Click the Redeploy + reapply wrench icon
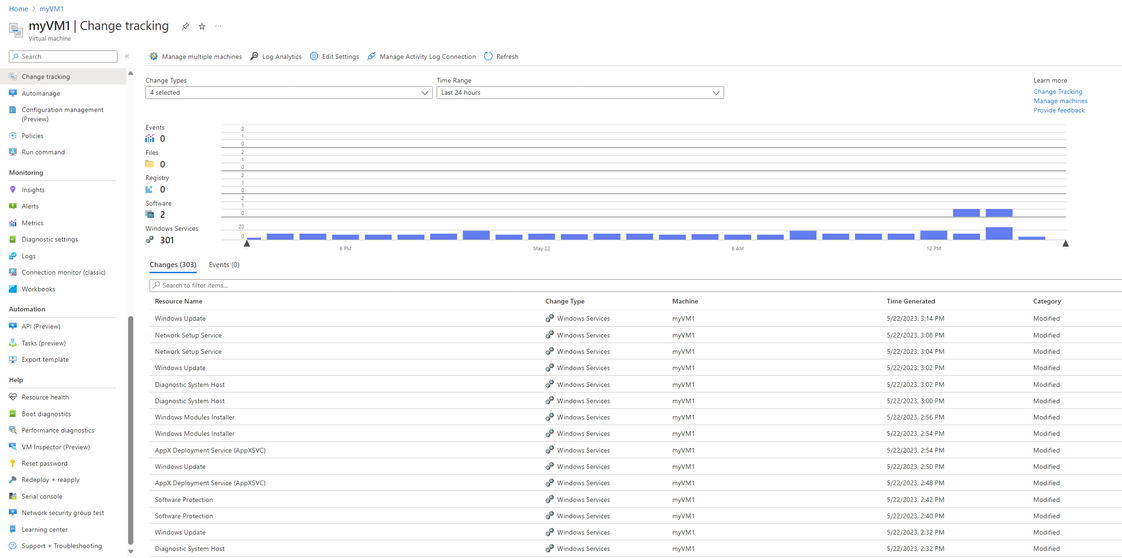The image size is (1122, 558). [x=13, y=479]
